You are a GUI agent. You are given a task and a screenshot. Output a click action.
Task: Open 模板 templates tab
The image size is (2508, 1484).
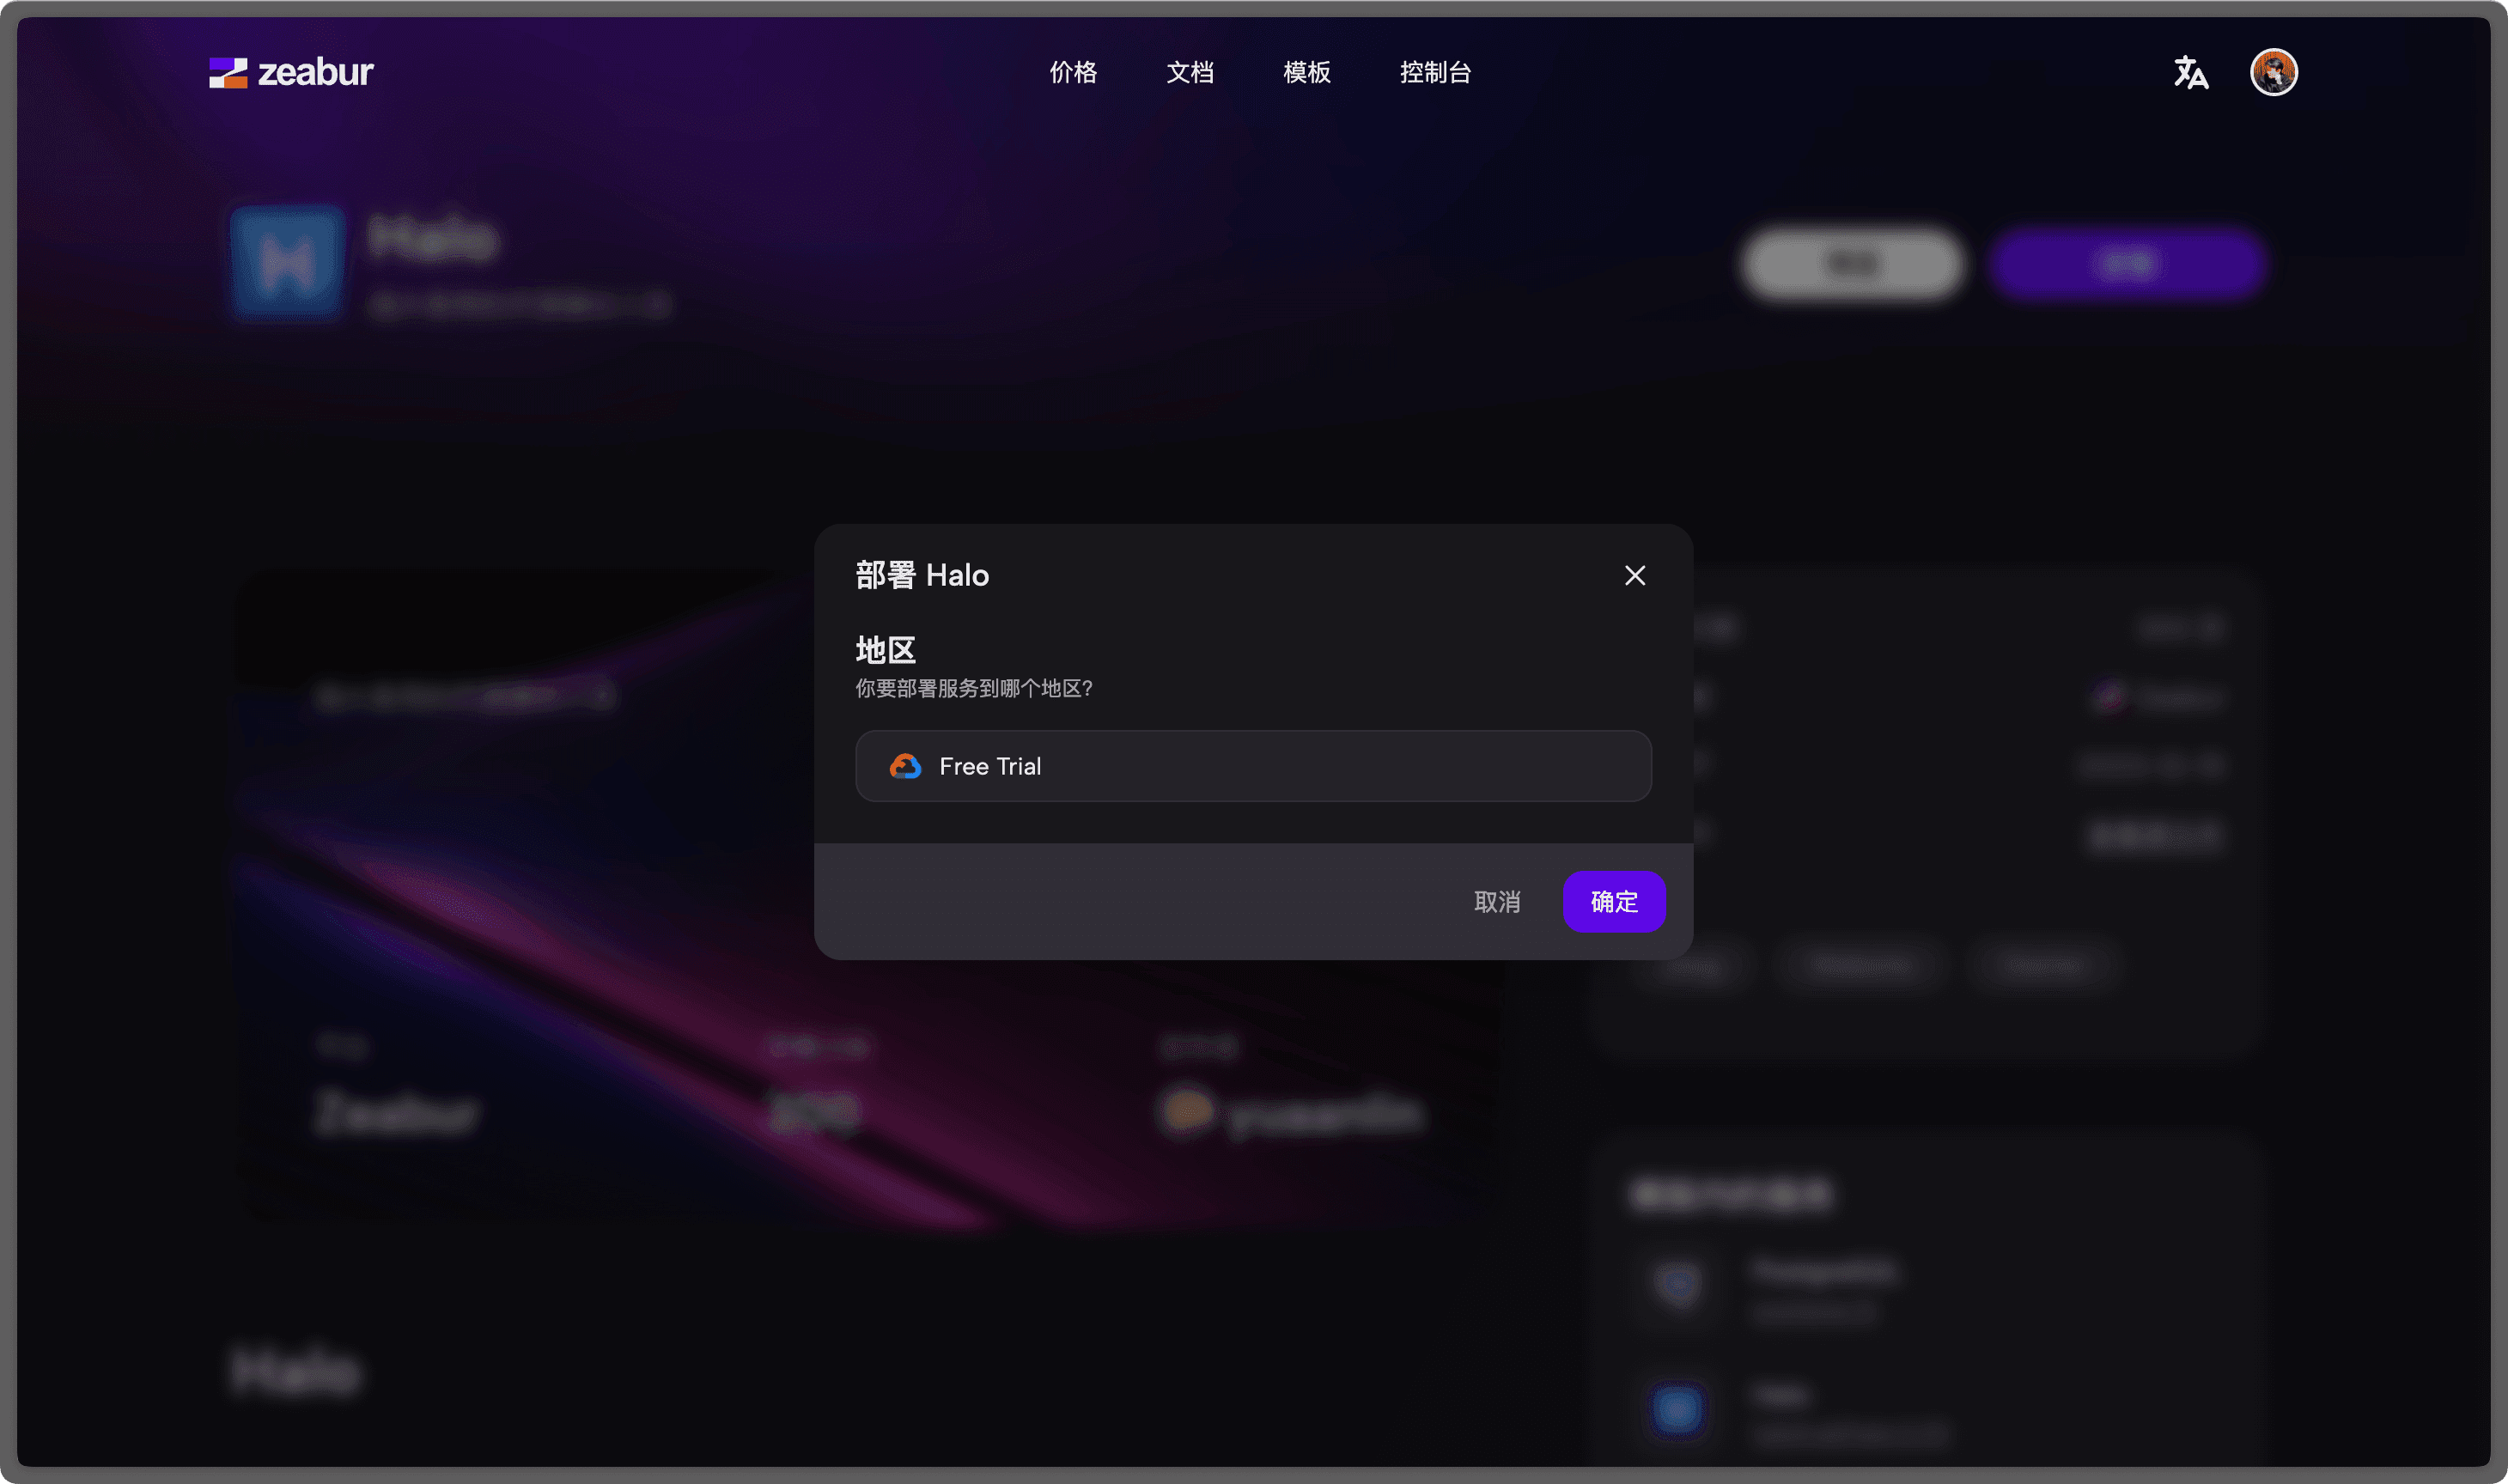(1306, 72)
